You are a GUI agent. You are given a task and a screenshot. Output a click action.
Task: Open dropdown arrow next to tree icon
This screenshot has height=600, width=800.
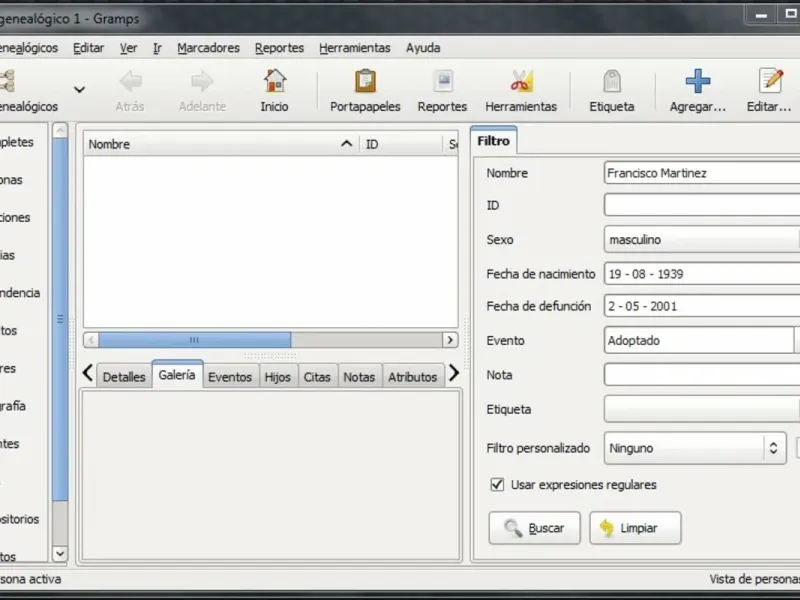pos(79,90)
